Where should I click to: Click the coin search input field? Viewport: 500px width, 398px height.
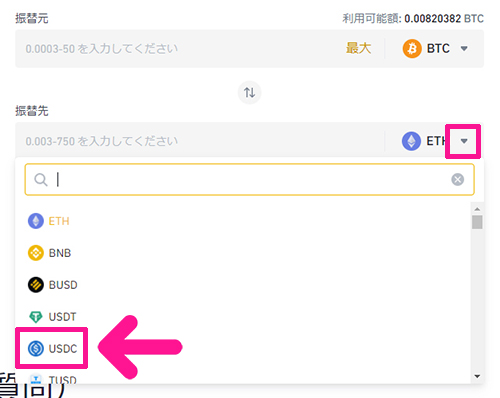tap(253, 179)
